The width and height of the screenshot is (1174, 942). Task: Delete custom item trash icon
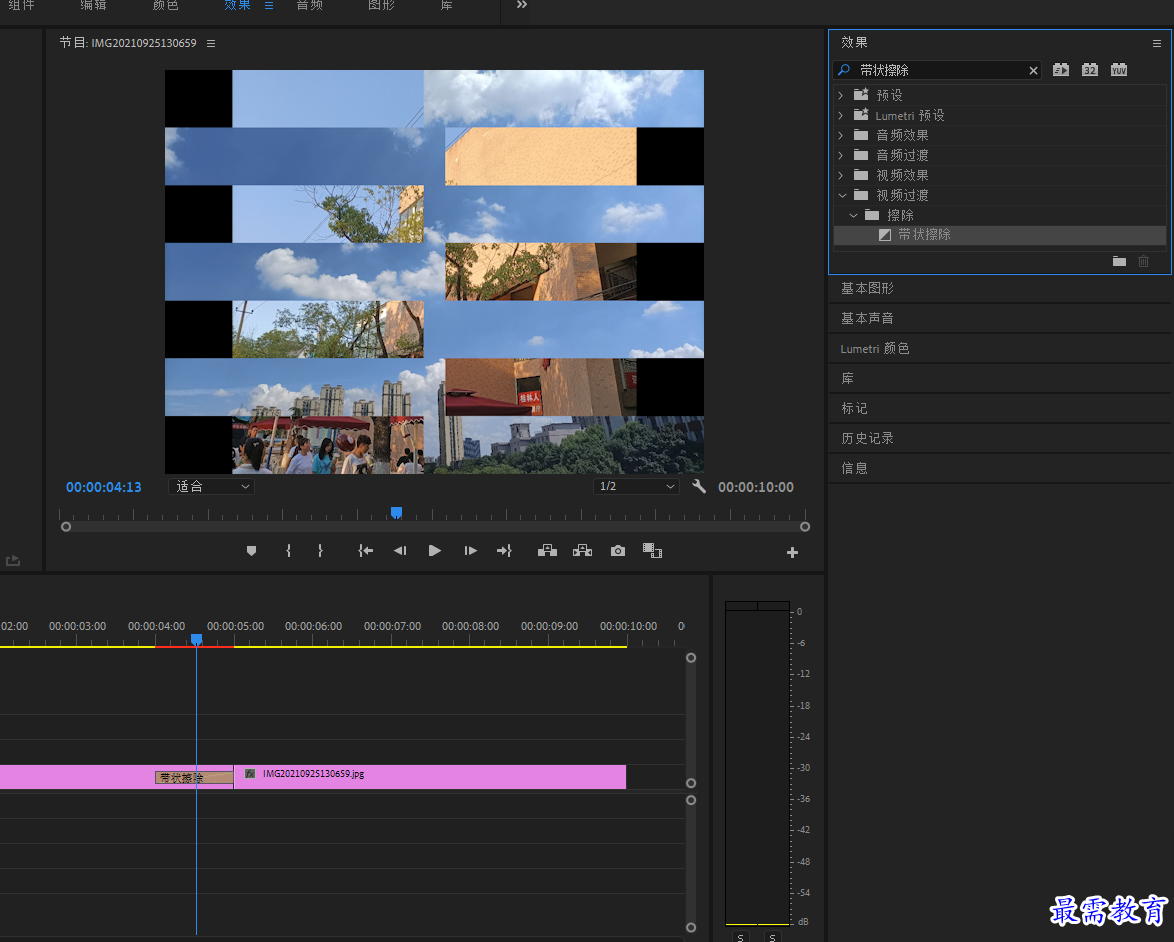click(x=1143, y=261)
